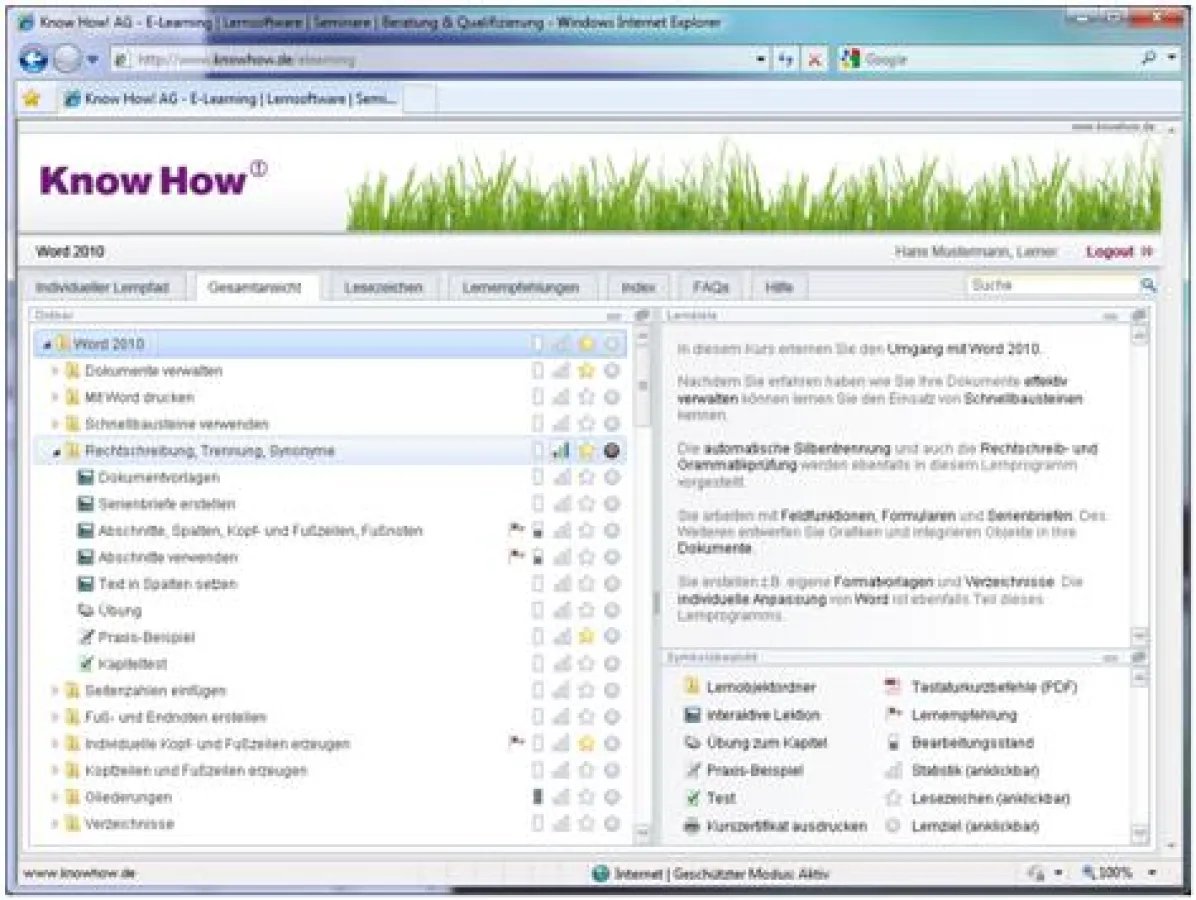Open the address bar history dropdown
This screenshot has height=900, width=1196.
click(759, 59)
